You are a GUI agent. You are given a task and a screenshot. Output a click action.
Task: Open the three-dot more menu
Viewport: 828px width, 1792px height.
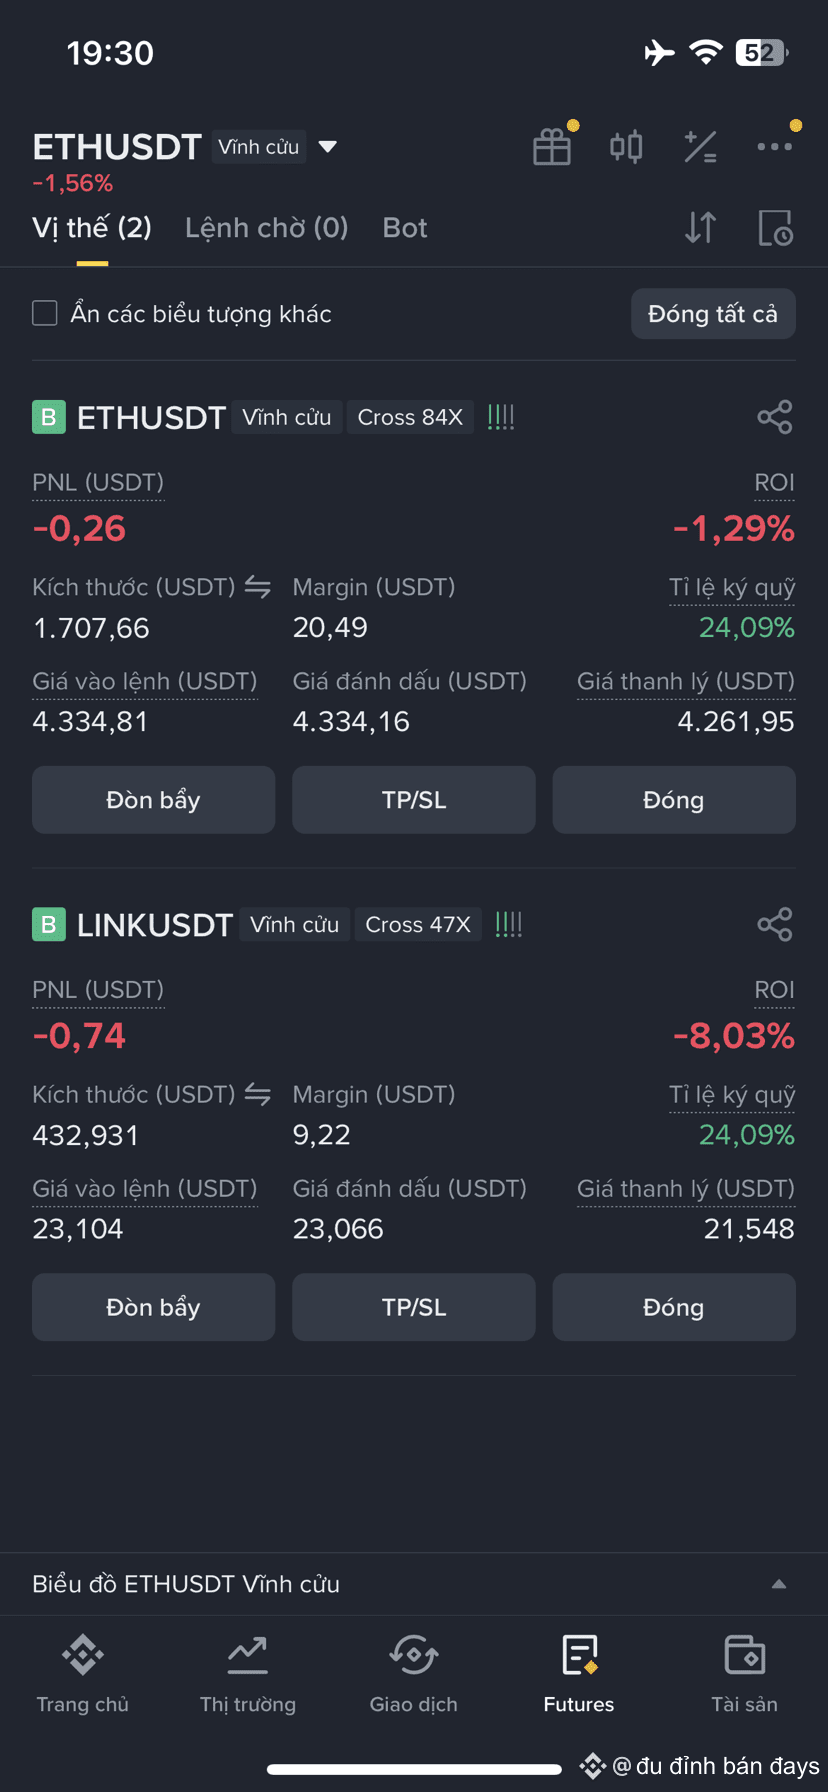coord(774,147)
